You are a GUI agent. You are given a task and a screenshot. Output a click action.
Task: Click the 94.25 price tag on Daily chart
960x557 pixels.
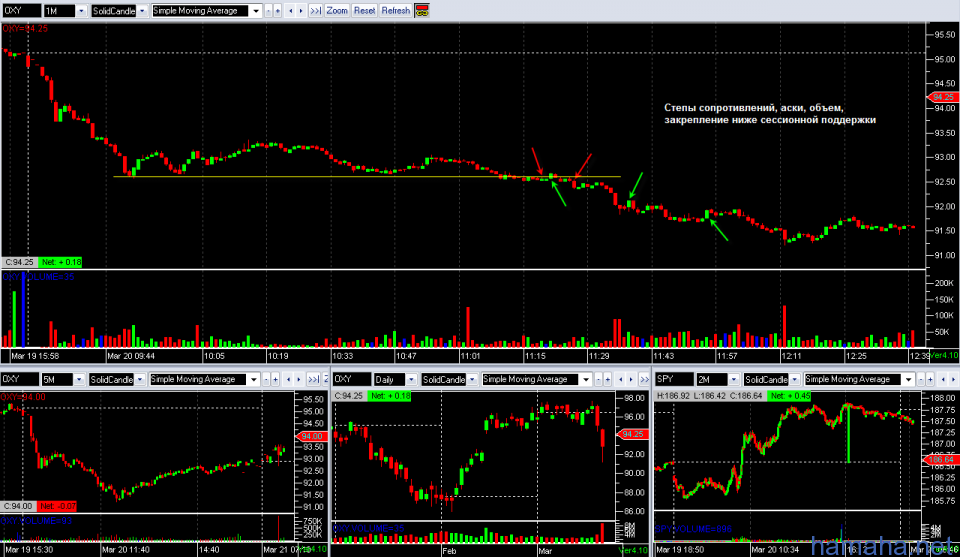coord(632,434)
